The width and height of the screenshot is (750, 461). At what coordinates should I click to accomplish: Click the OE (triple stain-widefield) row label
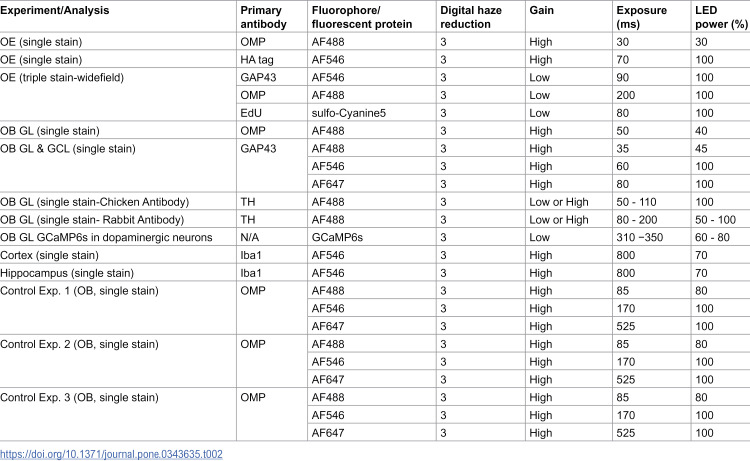62,77
